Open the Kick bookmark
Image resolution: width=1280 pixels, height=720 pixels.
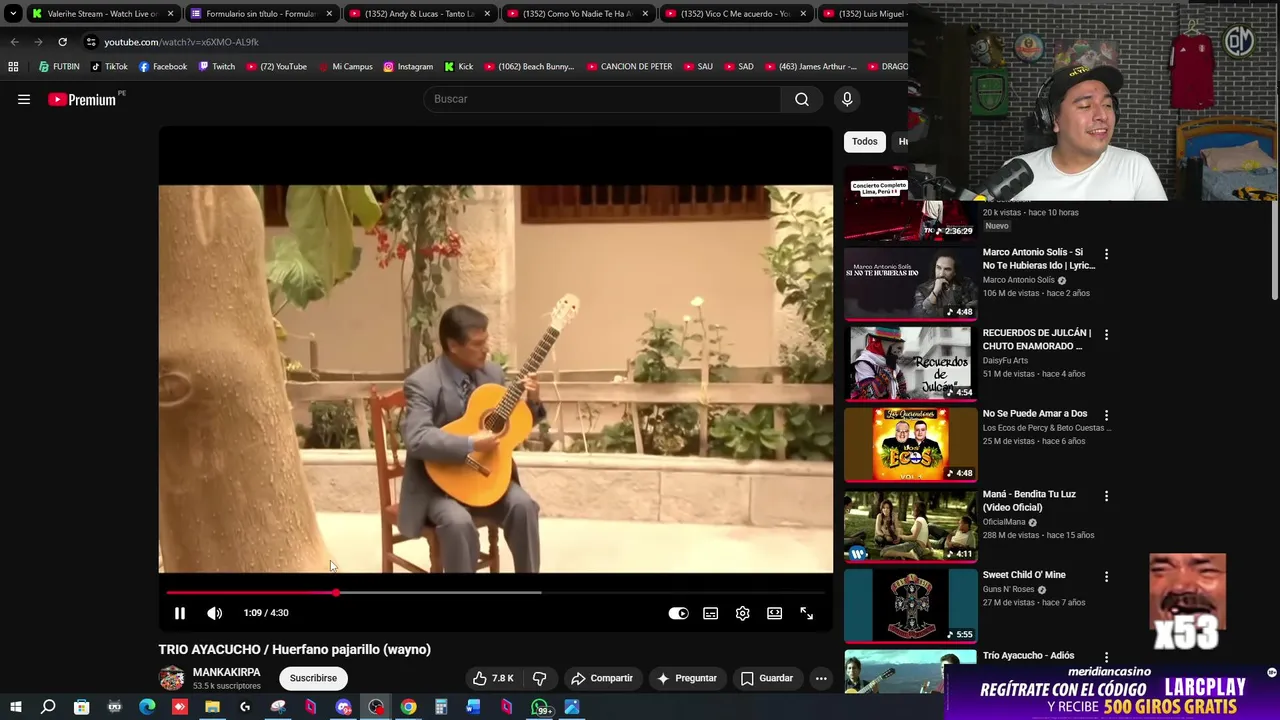(x=459, y=67)
